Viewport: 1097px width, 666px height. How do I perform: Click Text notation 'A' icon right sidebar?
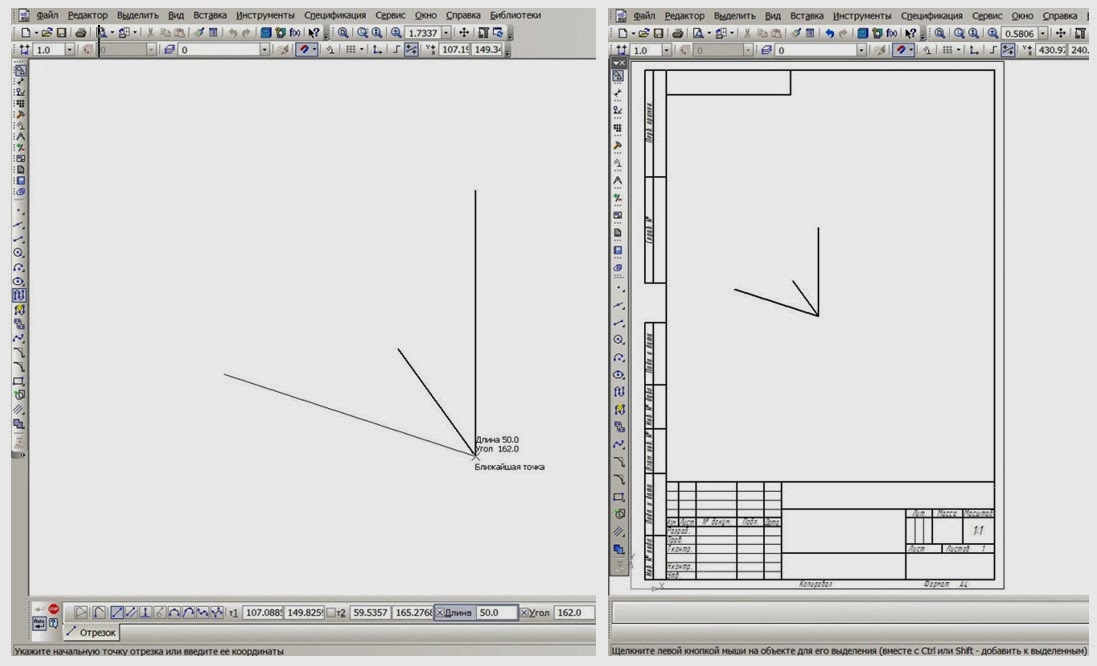tap(618, 180)
